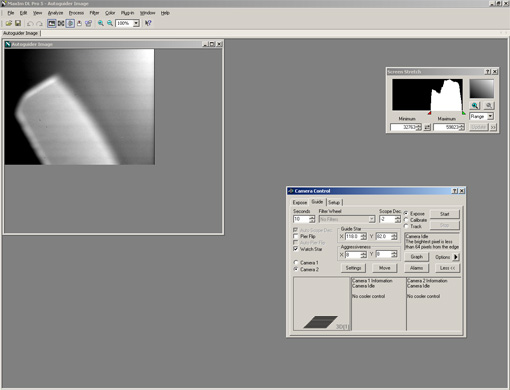The width and height of the screenshot is (510, 390).
Task: Click inside the autoguider image
Action: (80, 107)
